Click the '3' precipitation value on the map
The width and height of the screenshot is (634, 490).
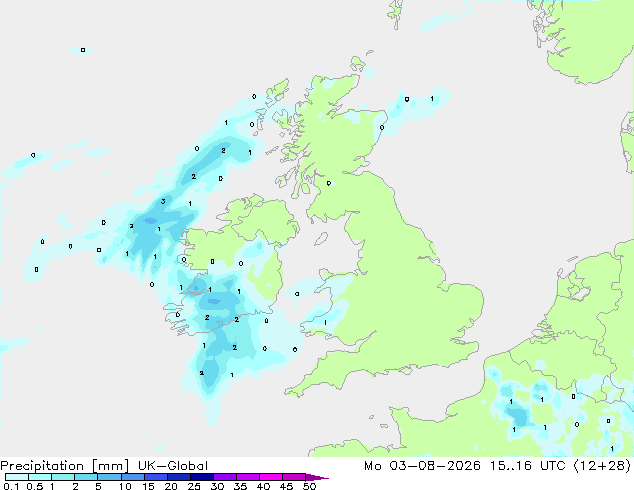pos(163,201)
